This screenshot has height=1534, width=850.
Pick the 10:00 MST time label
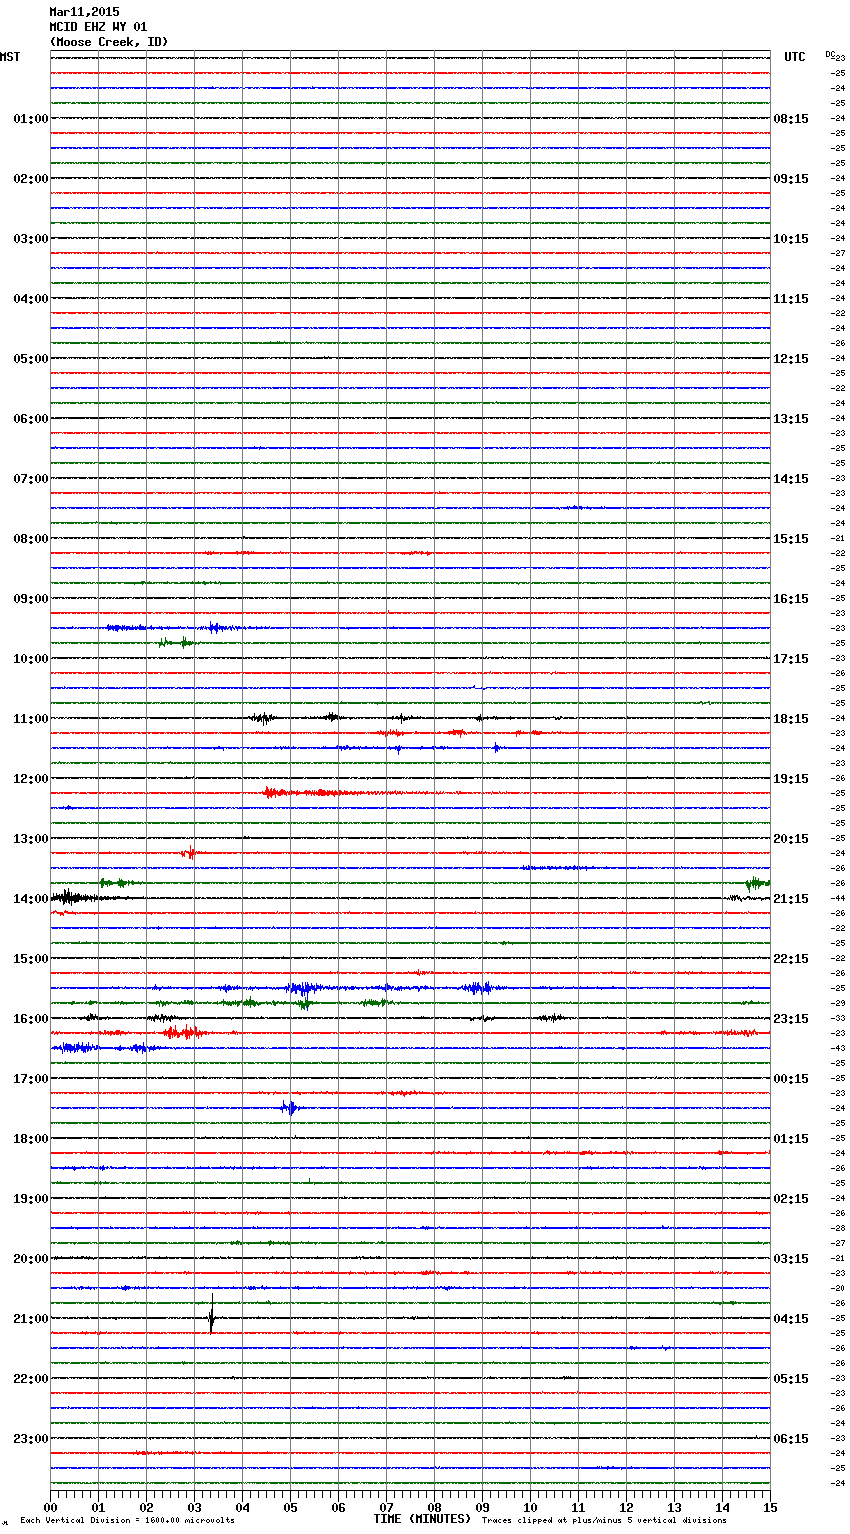(x=31, y=659)
